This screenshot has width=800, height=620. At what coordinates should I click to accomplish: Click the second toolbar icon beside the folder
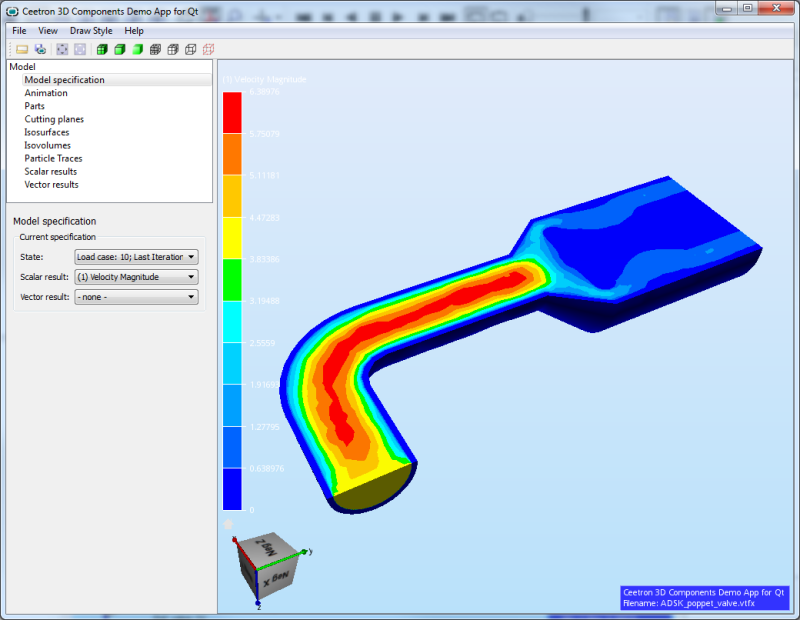point(40,49)
